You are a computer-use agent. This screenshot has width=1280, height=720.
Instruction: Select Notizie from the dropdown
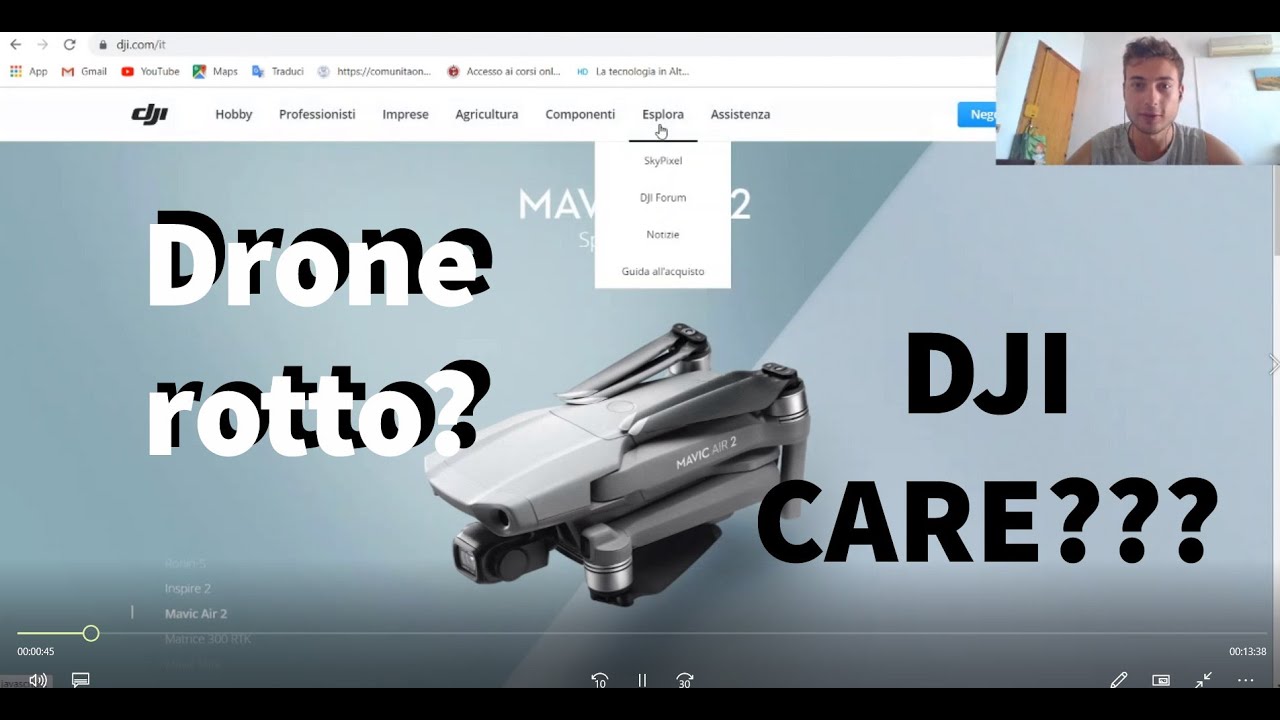pos(663,234)
